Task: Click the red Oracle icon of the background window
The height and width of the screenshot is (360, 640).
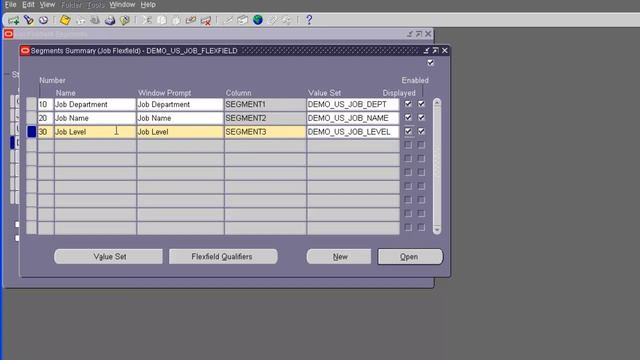Action: pos(9,34)
